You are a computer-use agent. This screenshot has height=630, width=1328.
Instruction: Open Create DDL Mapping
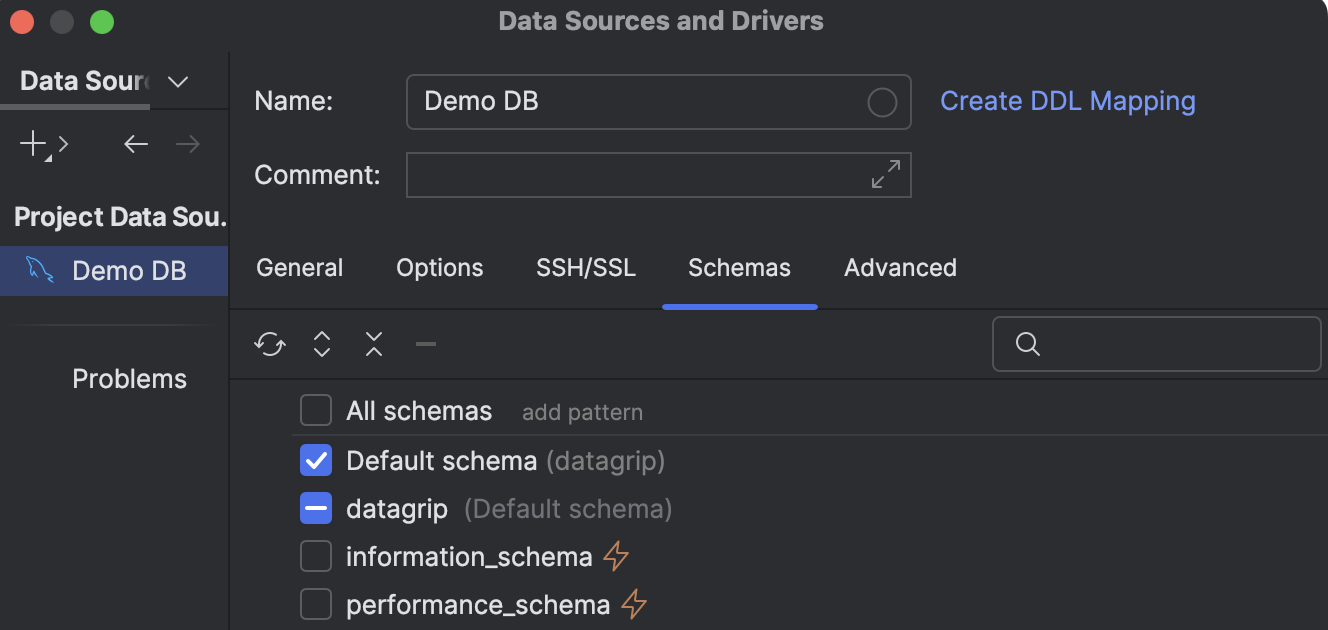pos(1067,100)
